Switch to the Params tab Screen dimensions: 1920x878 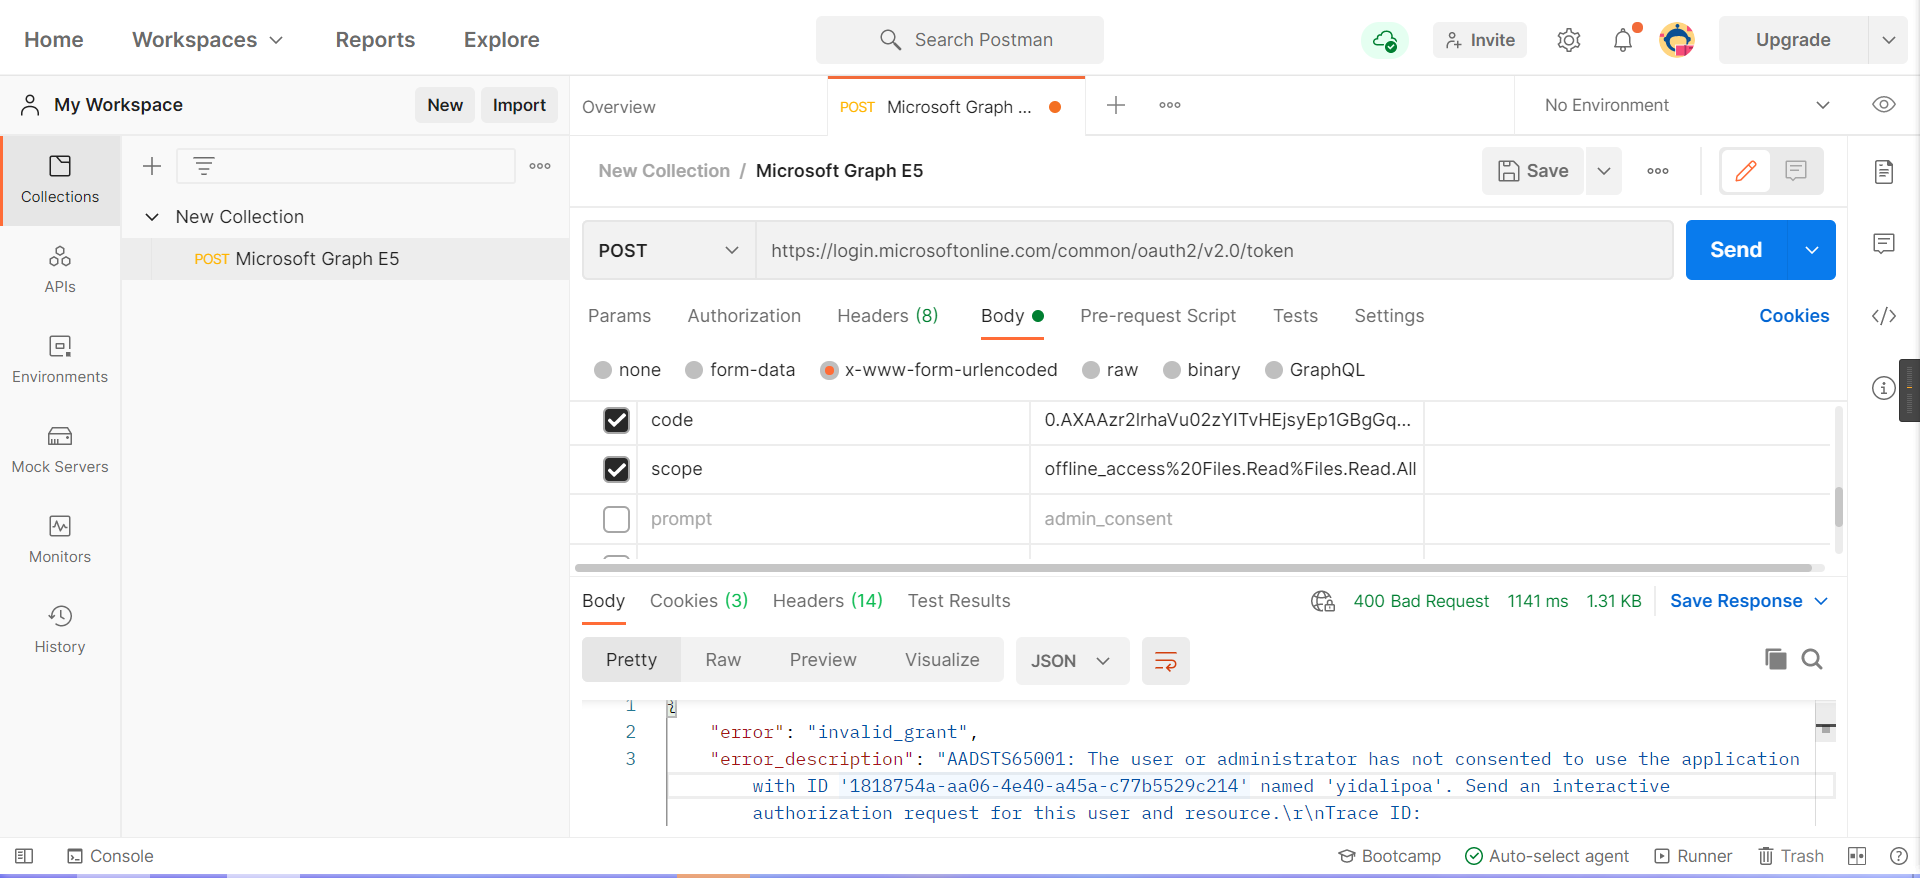pos(619,316)
